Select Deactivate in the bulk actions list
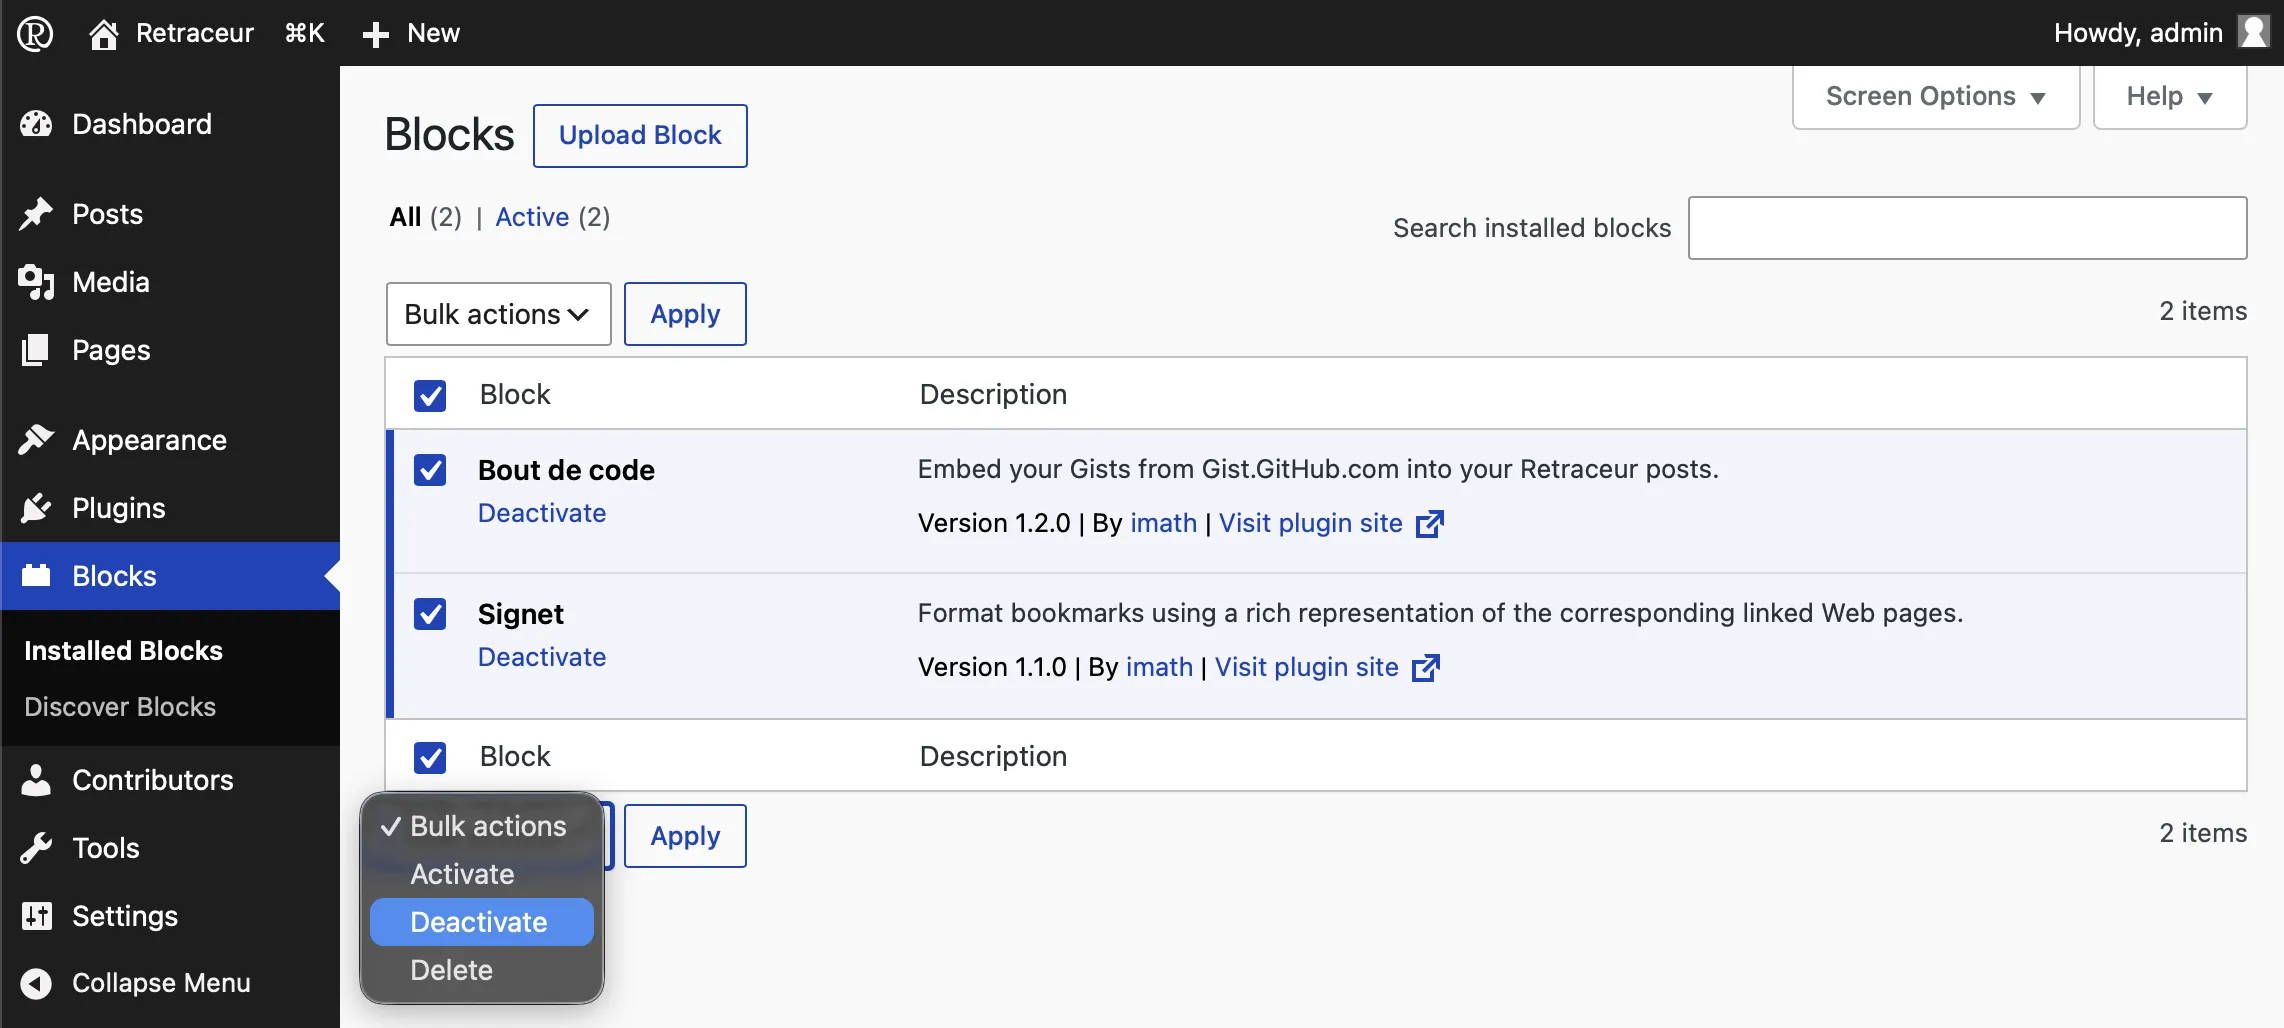 tap(482, 922)
